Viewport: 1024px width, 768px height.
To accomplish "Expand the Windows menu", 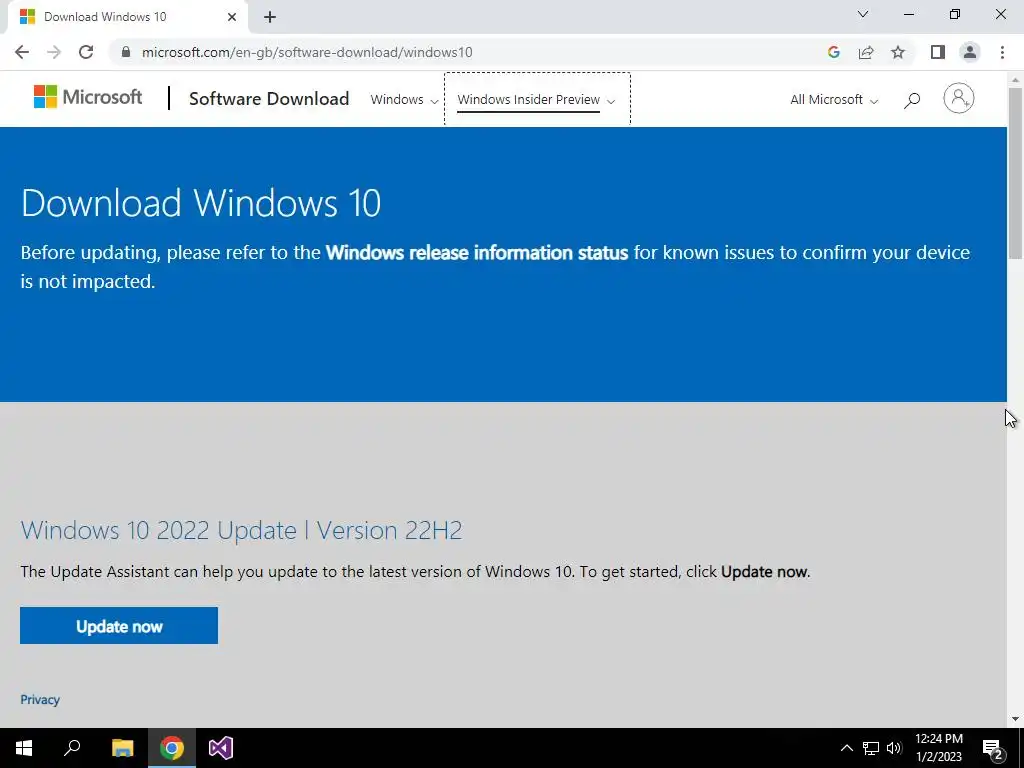I will click(404, 99).
